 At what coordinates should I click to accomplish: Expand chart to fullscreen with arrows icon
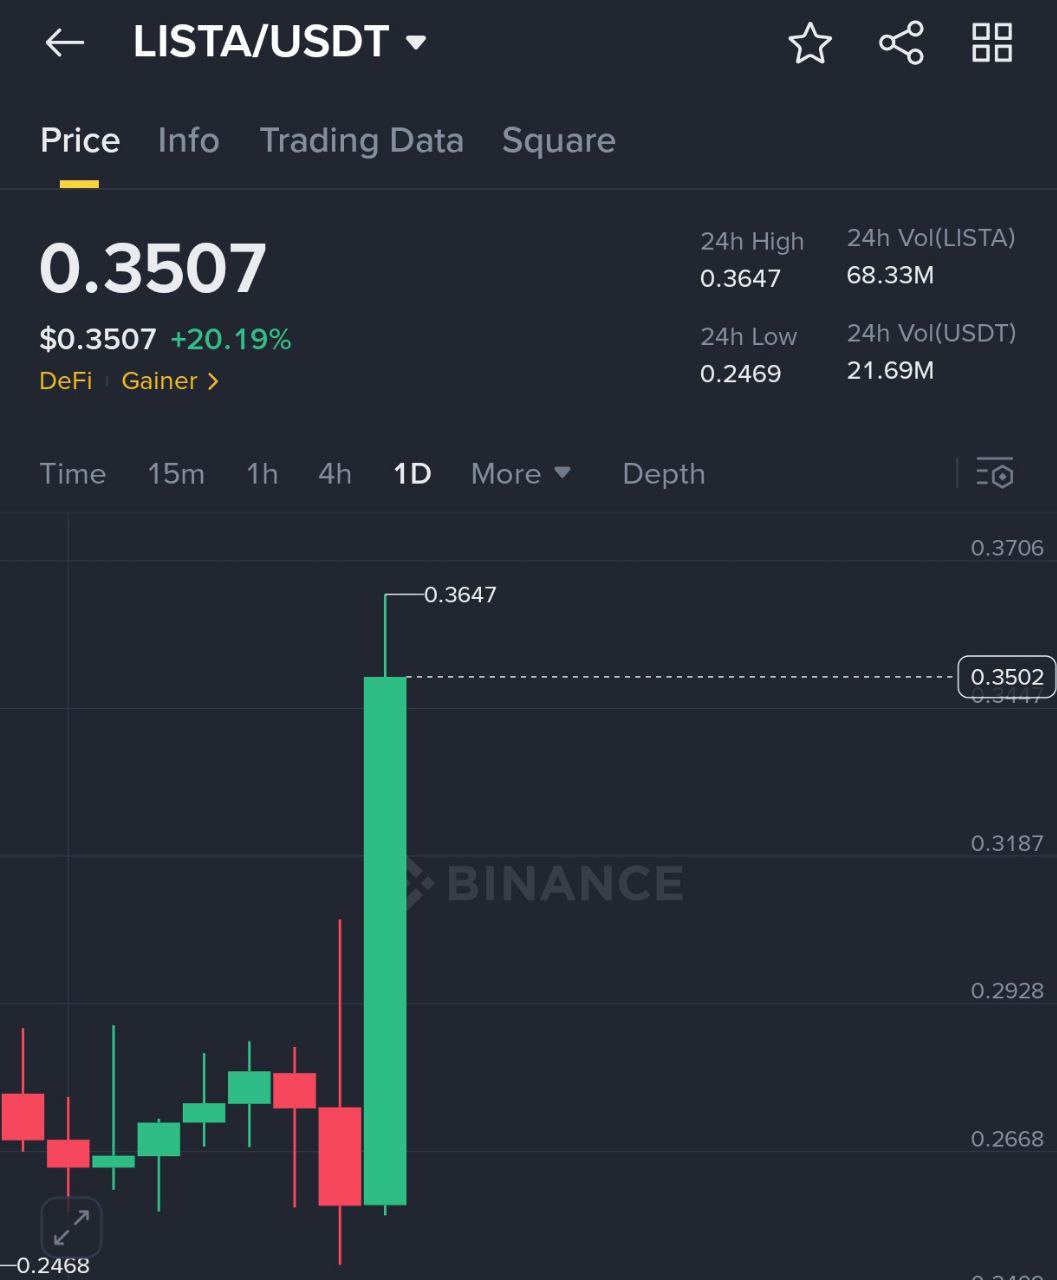point(71,1226)
